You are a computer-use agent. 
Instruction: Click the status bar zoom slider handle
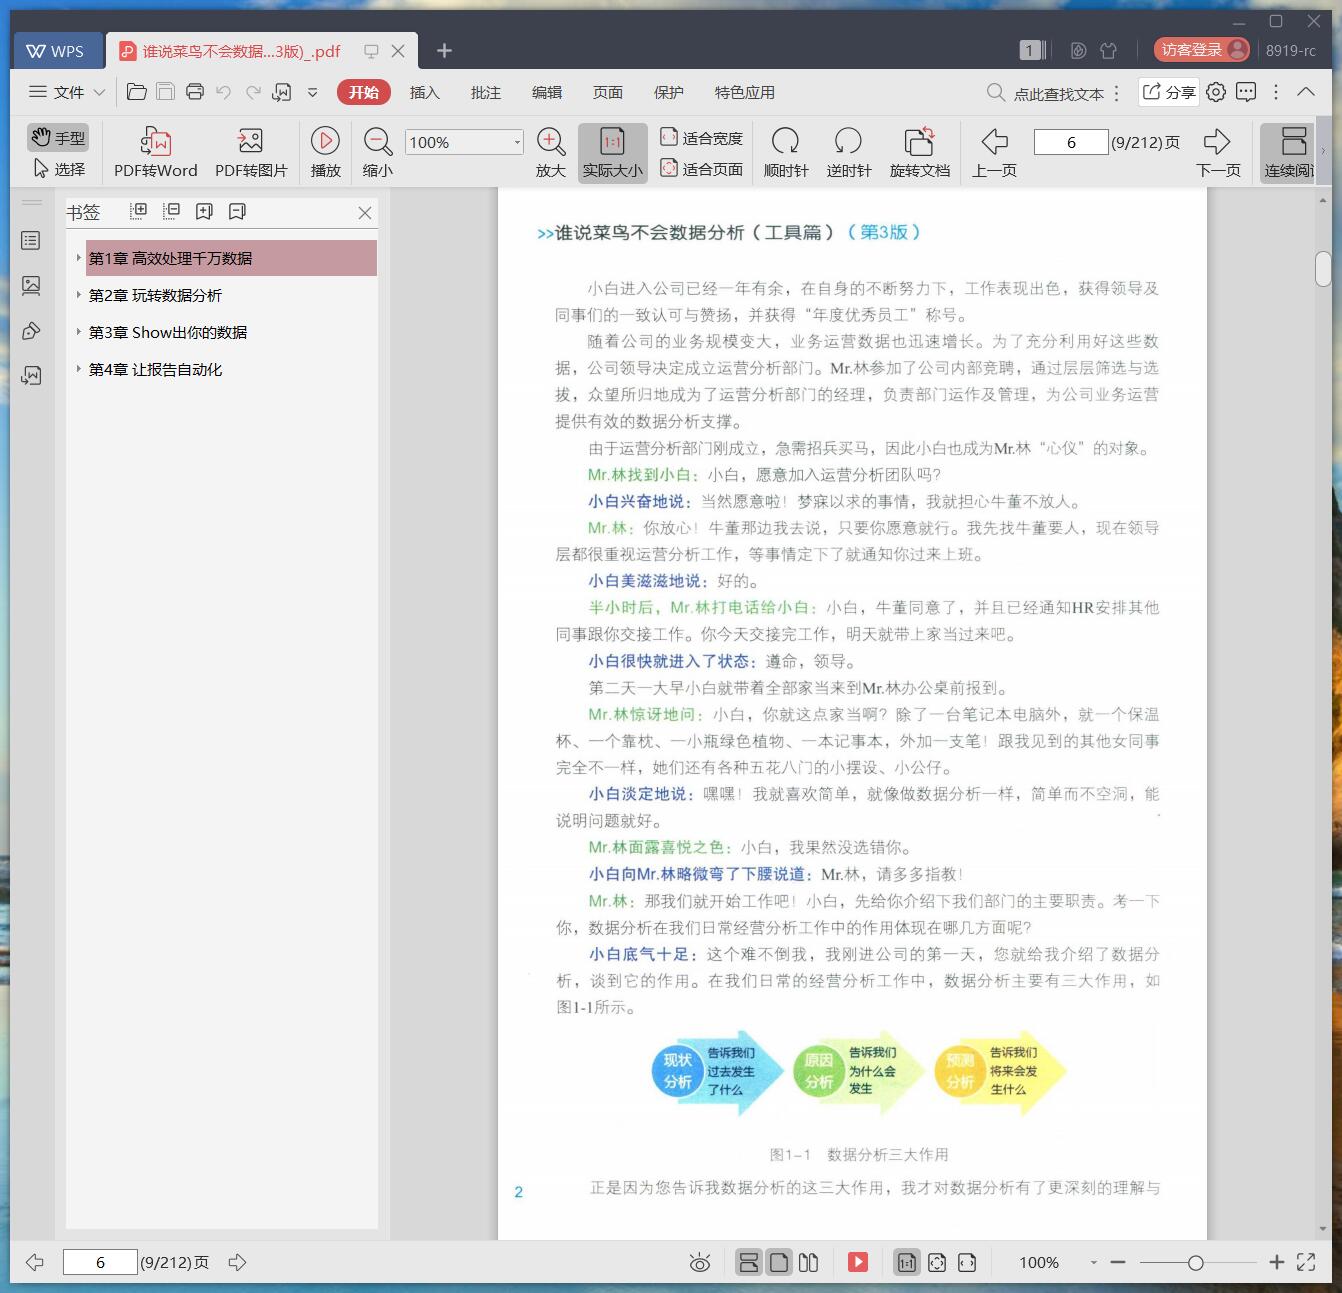tap(1195, 1263)
